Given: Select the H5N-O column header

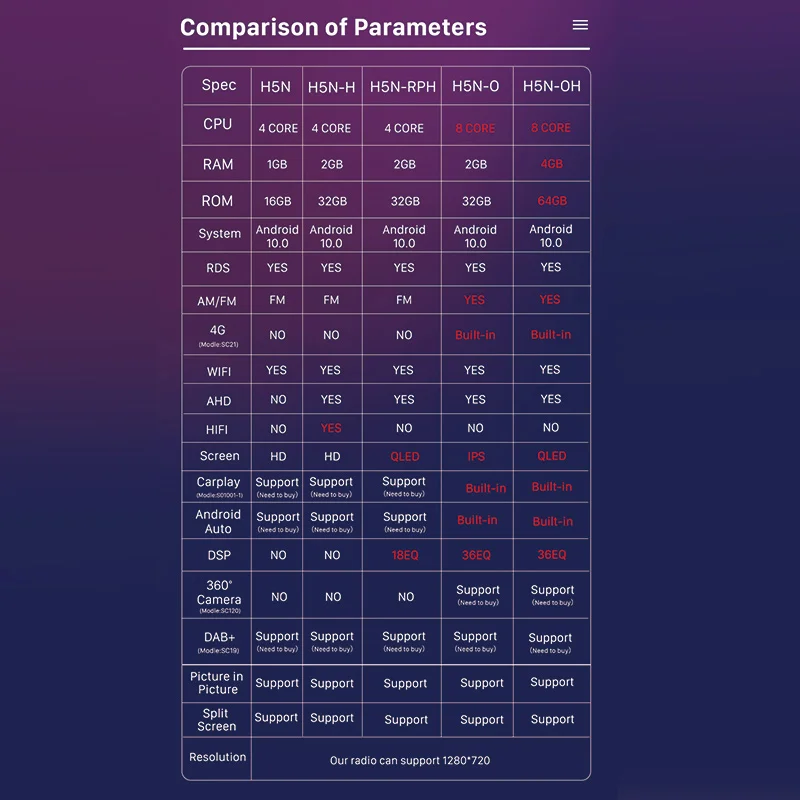Looking at the screenshot, I should pos(475,87).
